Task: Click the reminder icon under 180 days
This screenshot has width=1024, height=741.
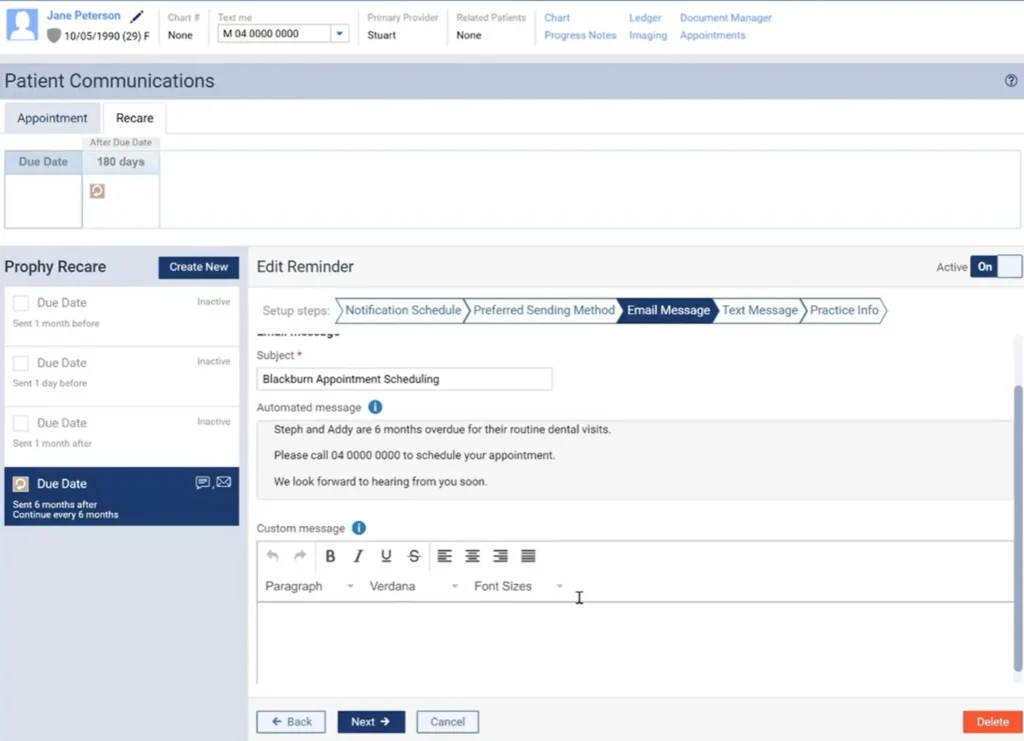Action: (x=97, y=191)
